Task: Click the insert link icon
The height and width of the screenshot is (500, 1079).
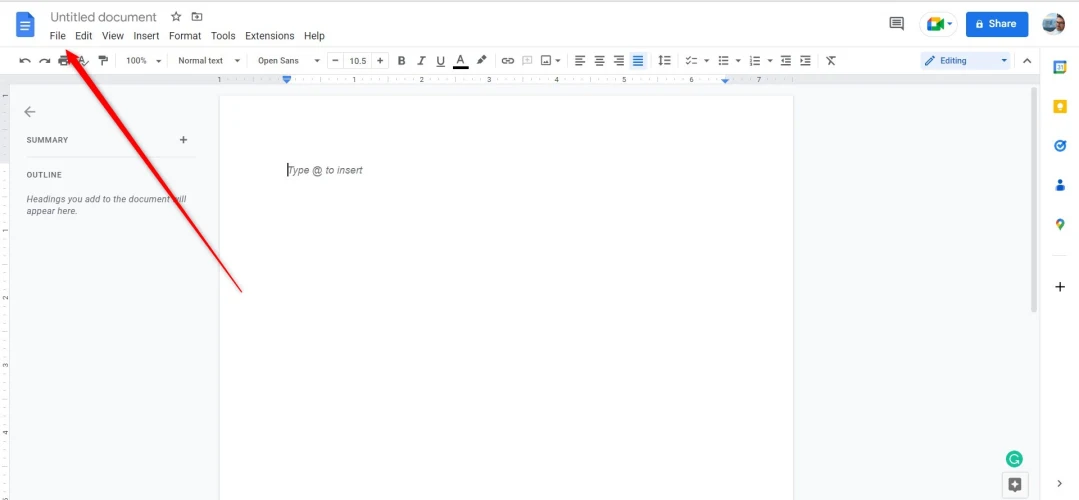Action: [508, 61]
